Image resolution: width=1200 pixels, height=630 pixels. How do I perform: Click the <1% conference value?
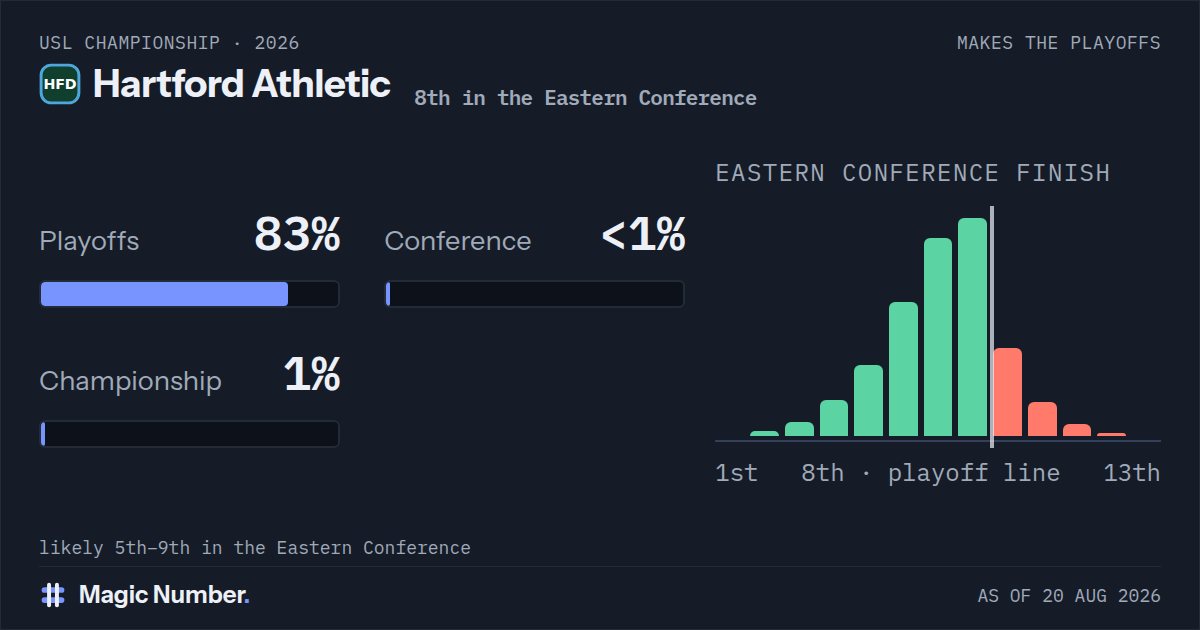tap(643, 235)
